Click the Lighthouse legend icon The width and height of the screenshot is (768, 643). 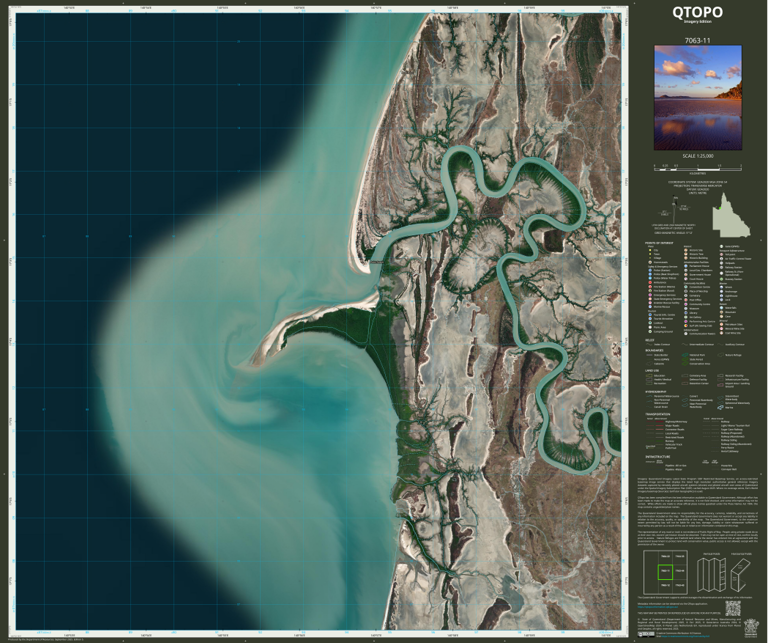click(x=721, y=296)
